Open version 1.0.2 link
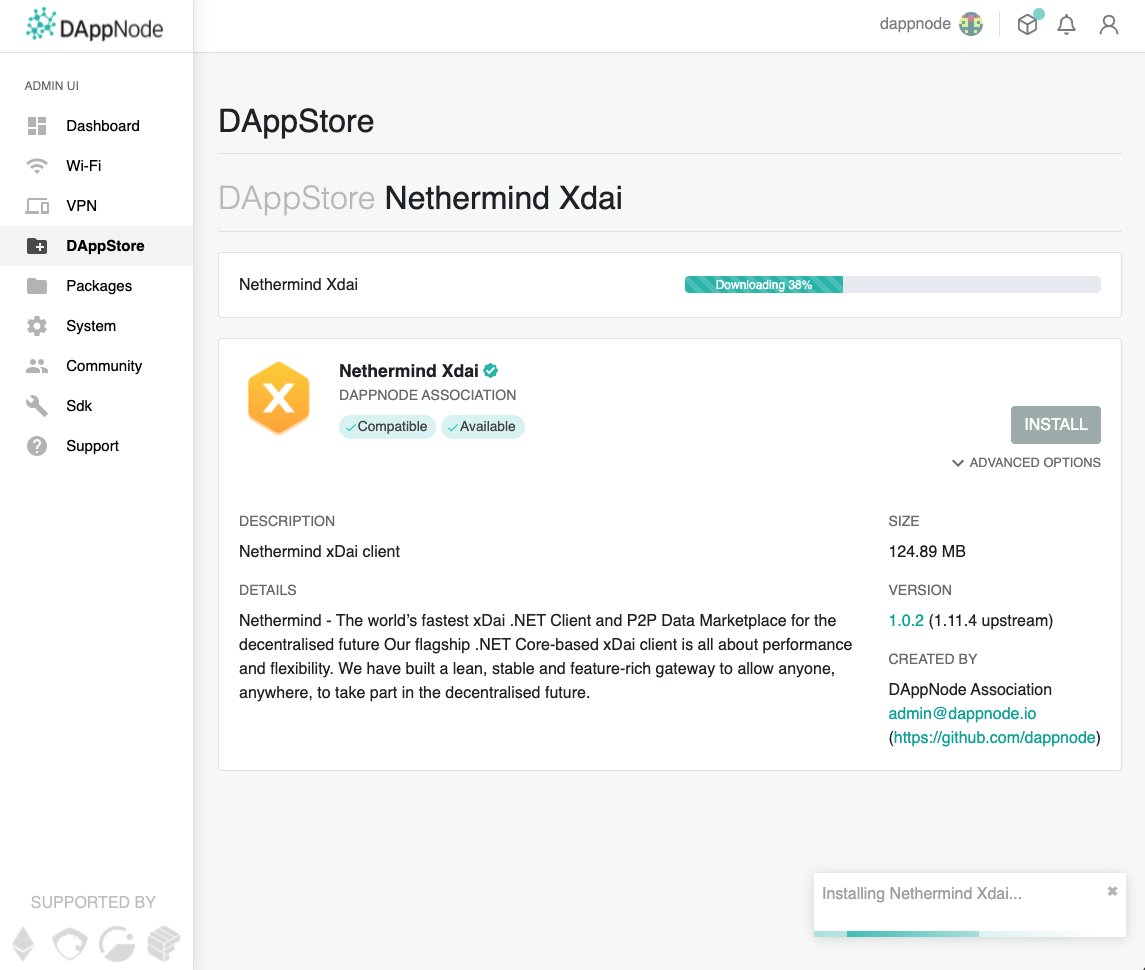Screen dimensions: 1145x970 [905, 620]
